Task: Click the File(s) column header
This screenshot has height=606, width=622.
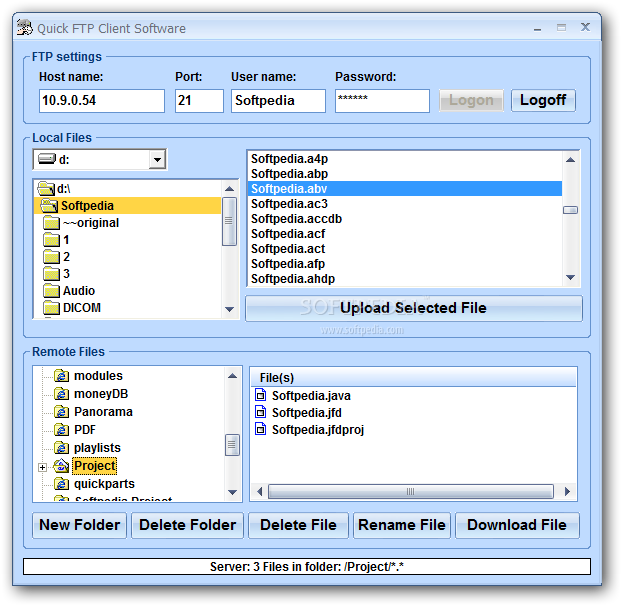Action: (413, 377)
